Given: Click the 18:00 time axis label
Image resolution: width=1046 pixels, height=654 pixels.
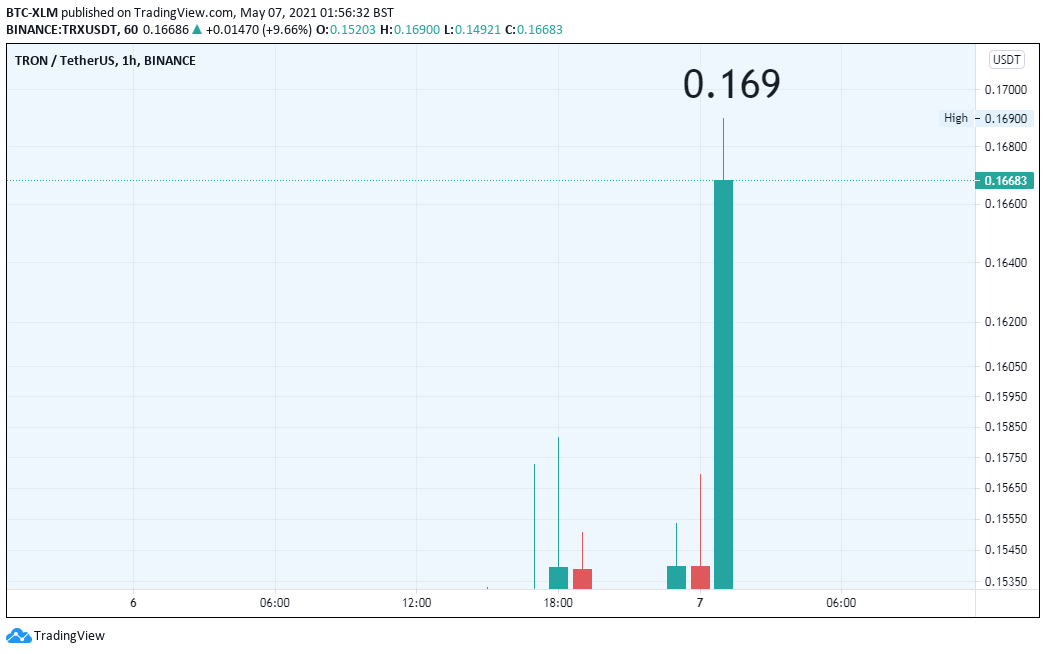Looking at the screenshot, I should point(558,603).
